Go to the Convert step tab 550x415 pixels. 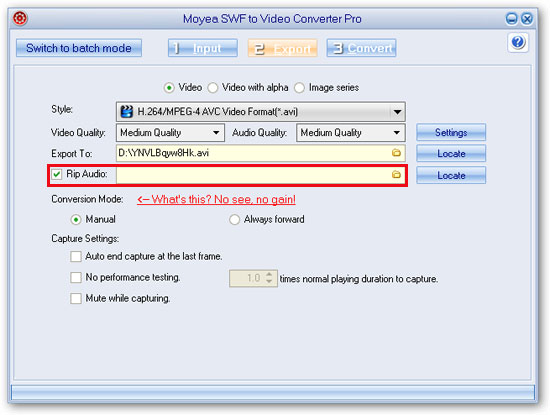[x=361, y=48]
